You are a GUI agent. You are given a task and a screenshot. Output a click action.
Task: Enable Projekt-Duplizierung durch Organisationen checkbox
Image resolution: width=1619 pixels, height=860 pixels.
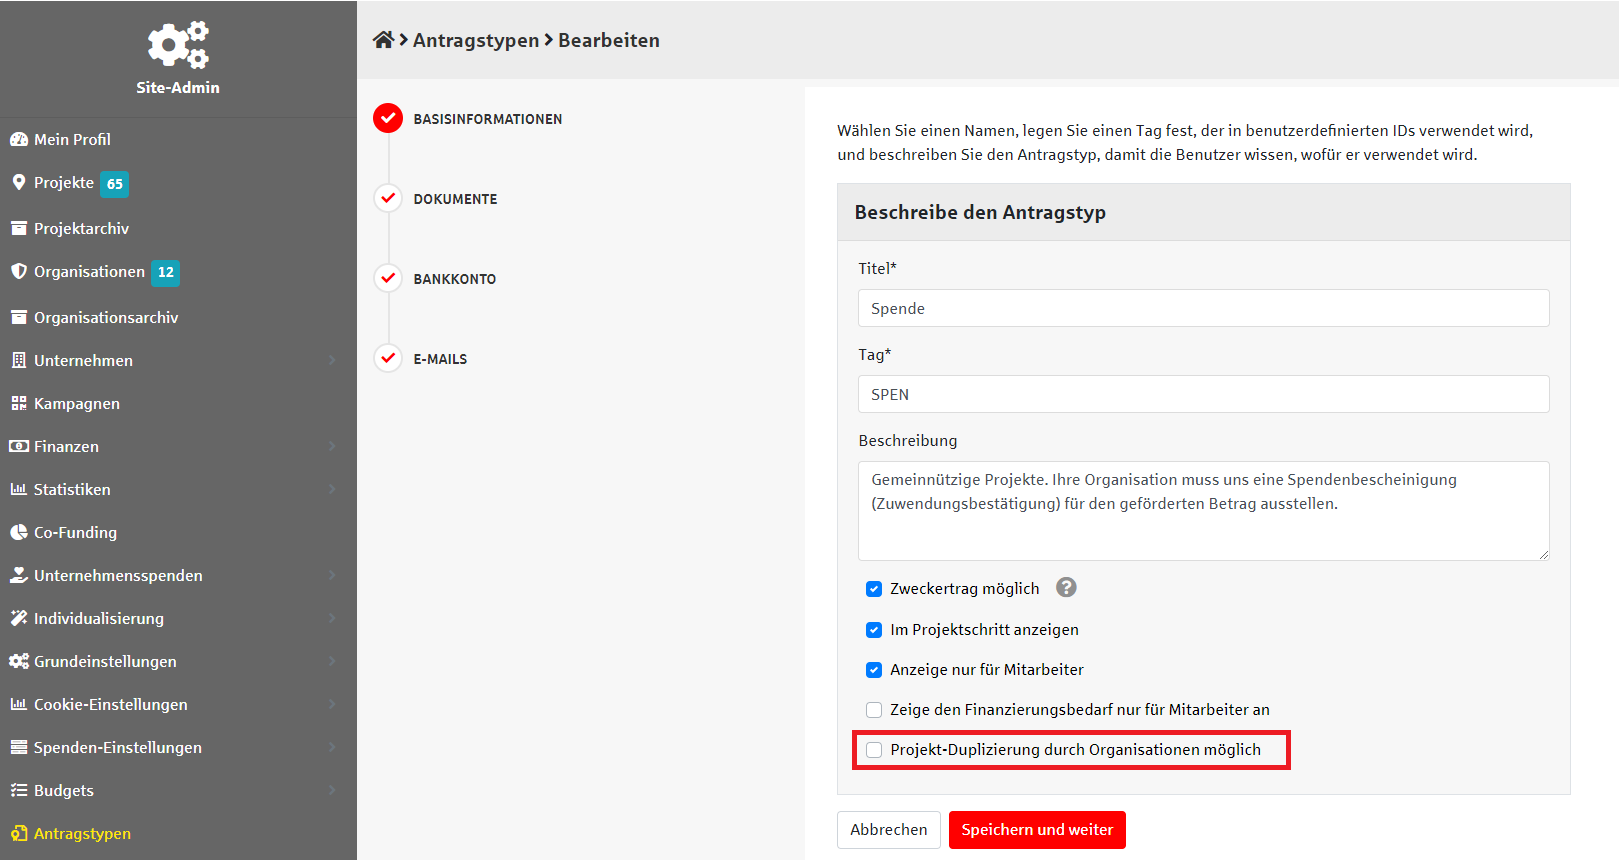tap(874, 750)
